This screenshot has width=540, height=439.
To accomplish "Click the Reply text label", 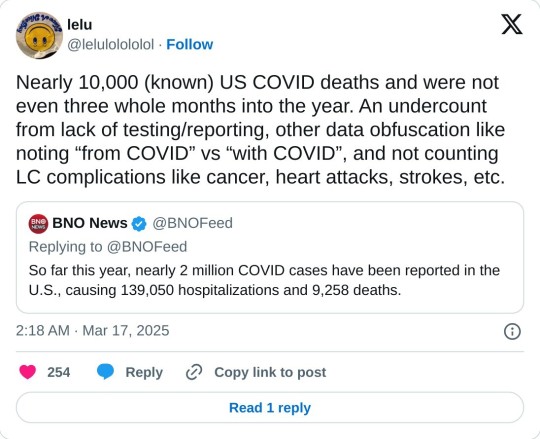I will coord(144,372).
